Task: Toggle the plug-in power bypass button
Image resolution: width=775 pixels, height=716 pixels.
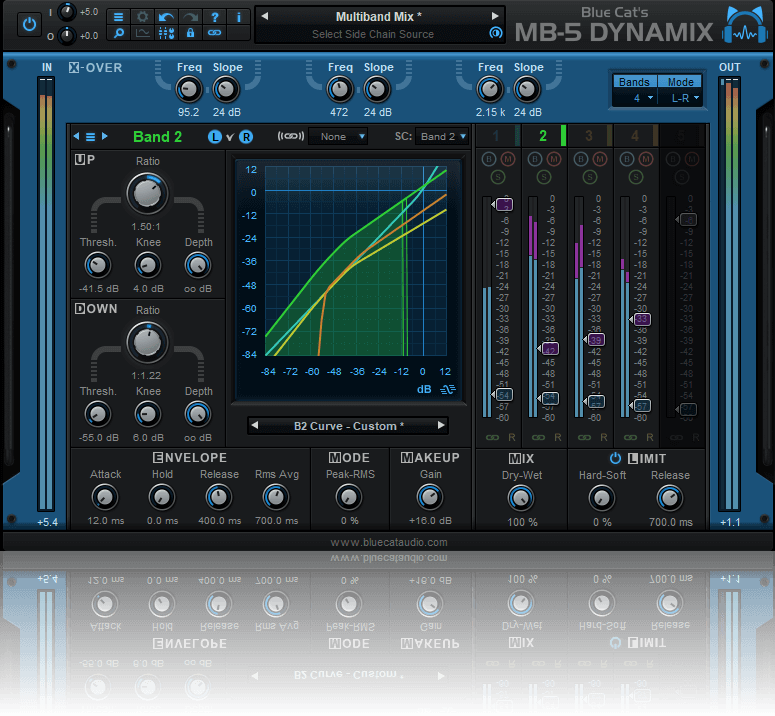Action: point(30,23)
